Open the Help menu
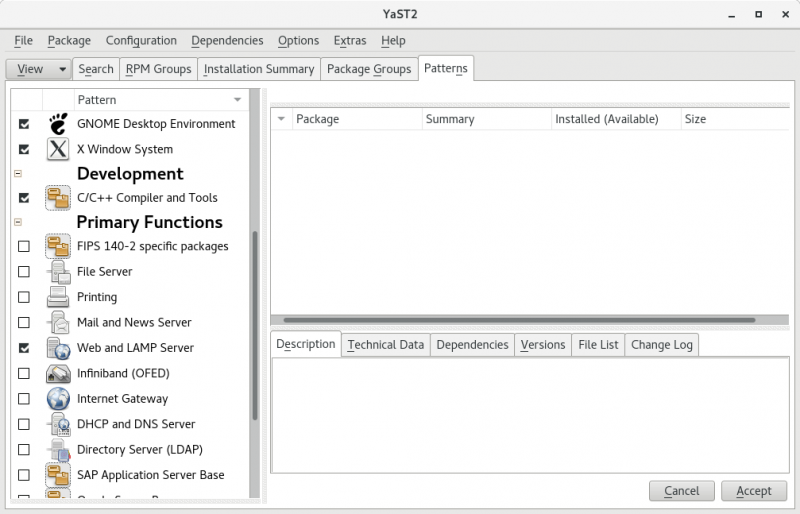 pyautogui.click(x=393, y=41)
